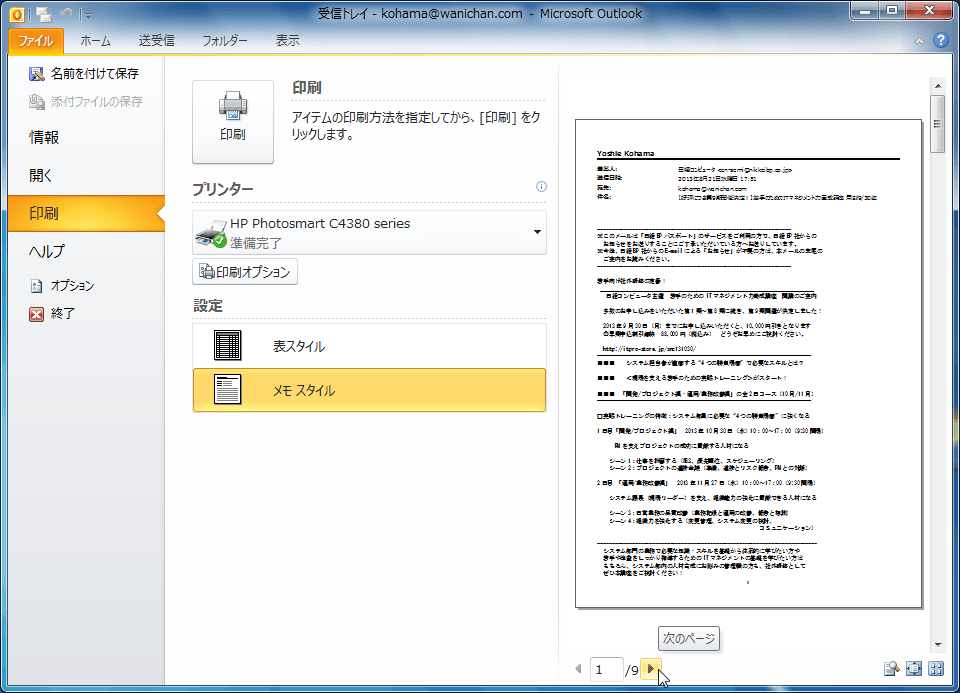
Task: Open Outlook Options (オプション)
Action: coord(62,285)
